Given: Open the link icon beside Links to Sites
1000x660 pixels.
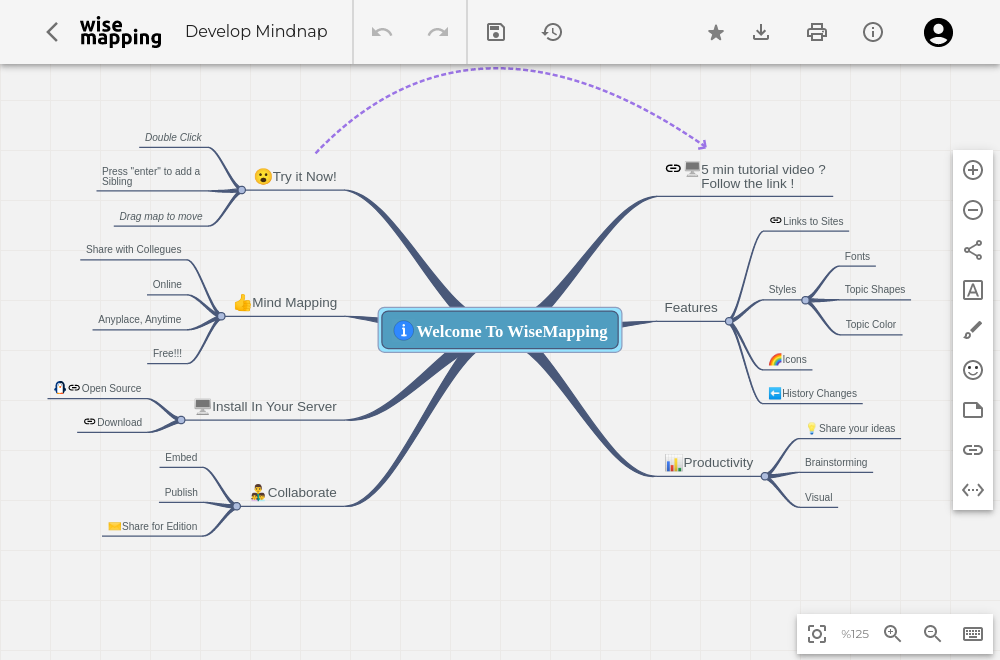Looking at the screenshot, I should pos(776,220).
